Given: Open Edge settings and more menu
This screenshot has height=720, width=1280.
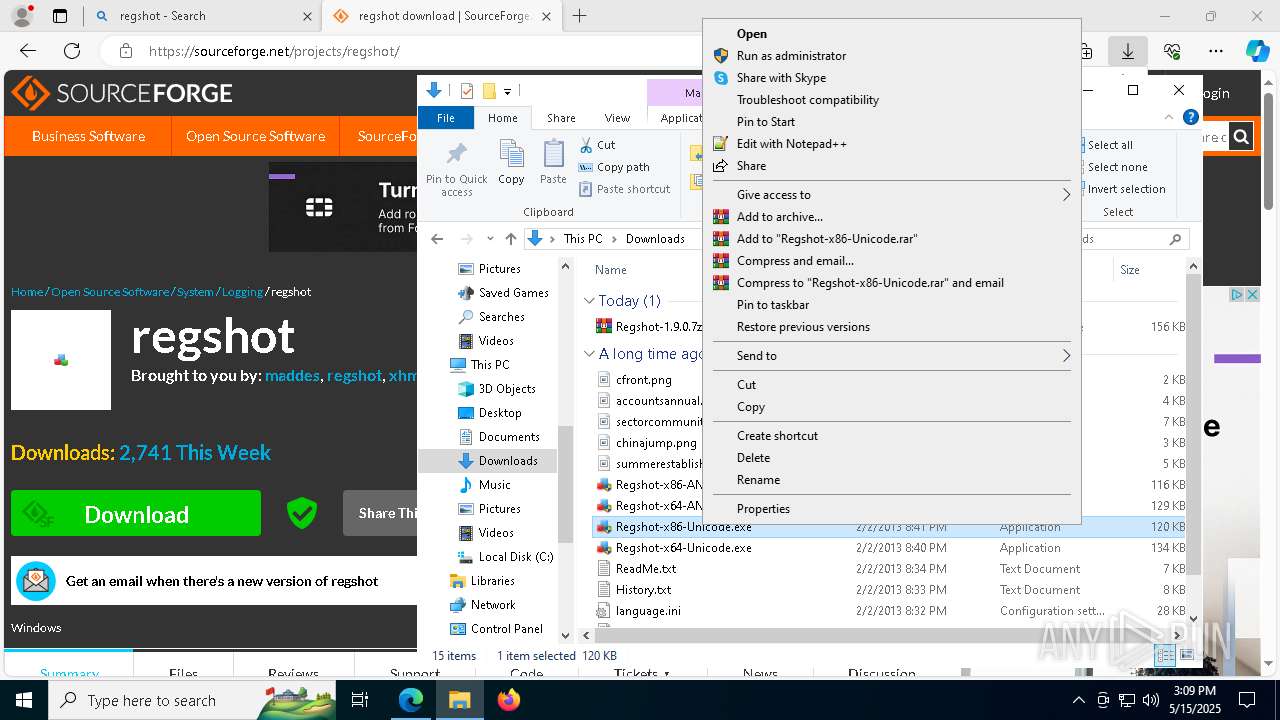Looking at the screenshot, I should 1216,51.
